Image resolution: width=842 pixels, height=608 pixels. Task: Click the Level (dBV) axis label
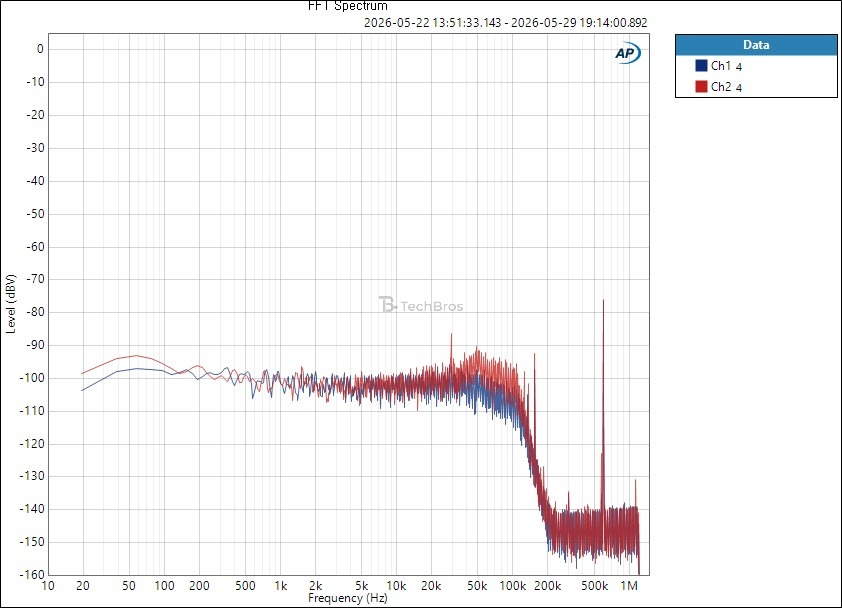[x=11, y=304]
